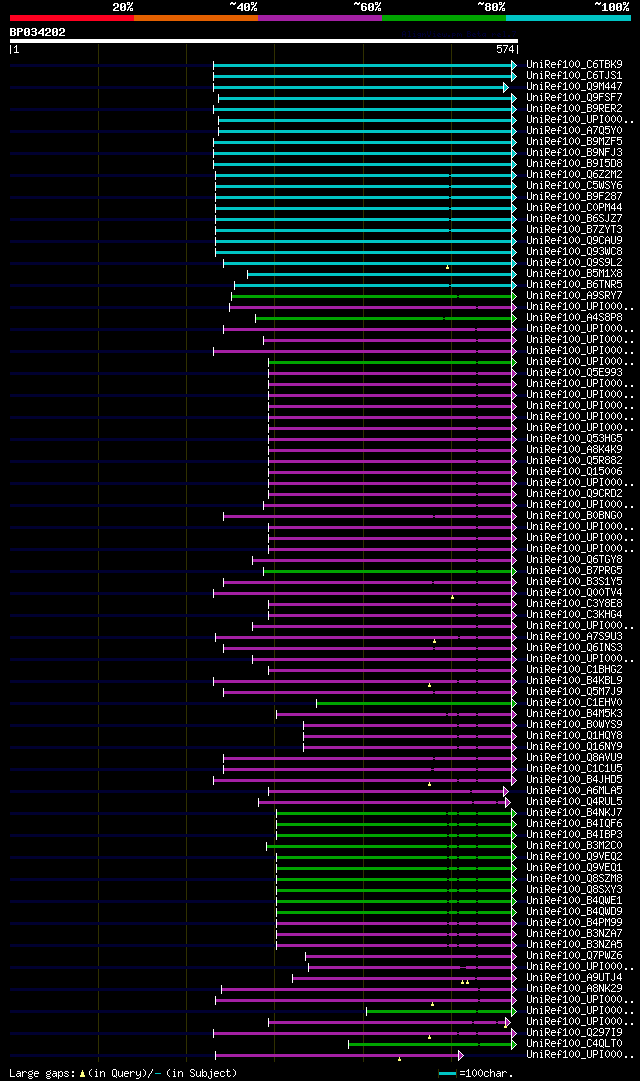Select hit UniRef100_Q4RUL5
The width and height of the screenshot is (640, 1081).
point(574,802)
